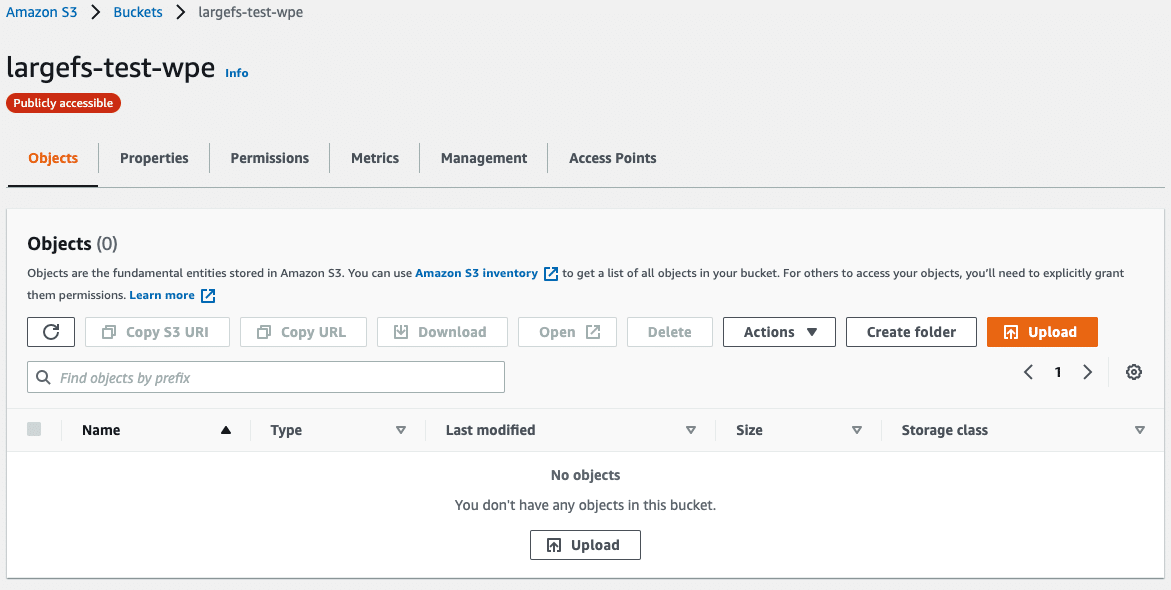Sort by Storage class column arrow
1171x590 pixels.
(1139, 430)
